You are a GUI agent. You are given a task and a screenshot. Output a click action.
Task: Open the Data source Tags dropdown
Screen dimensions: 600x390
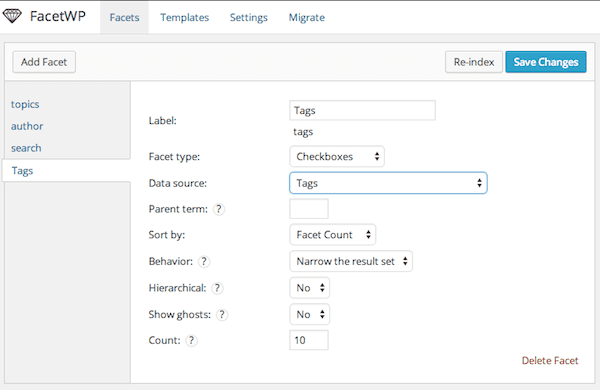388,183
